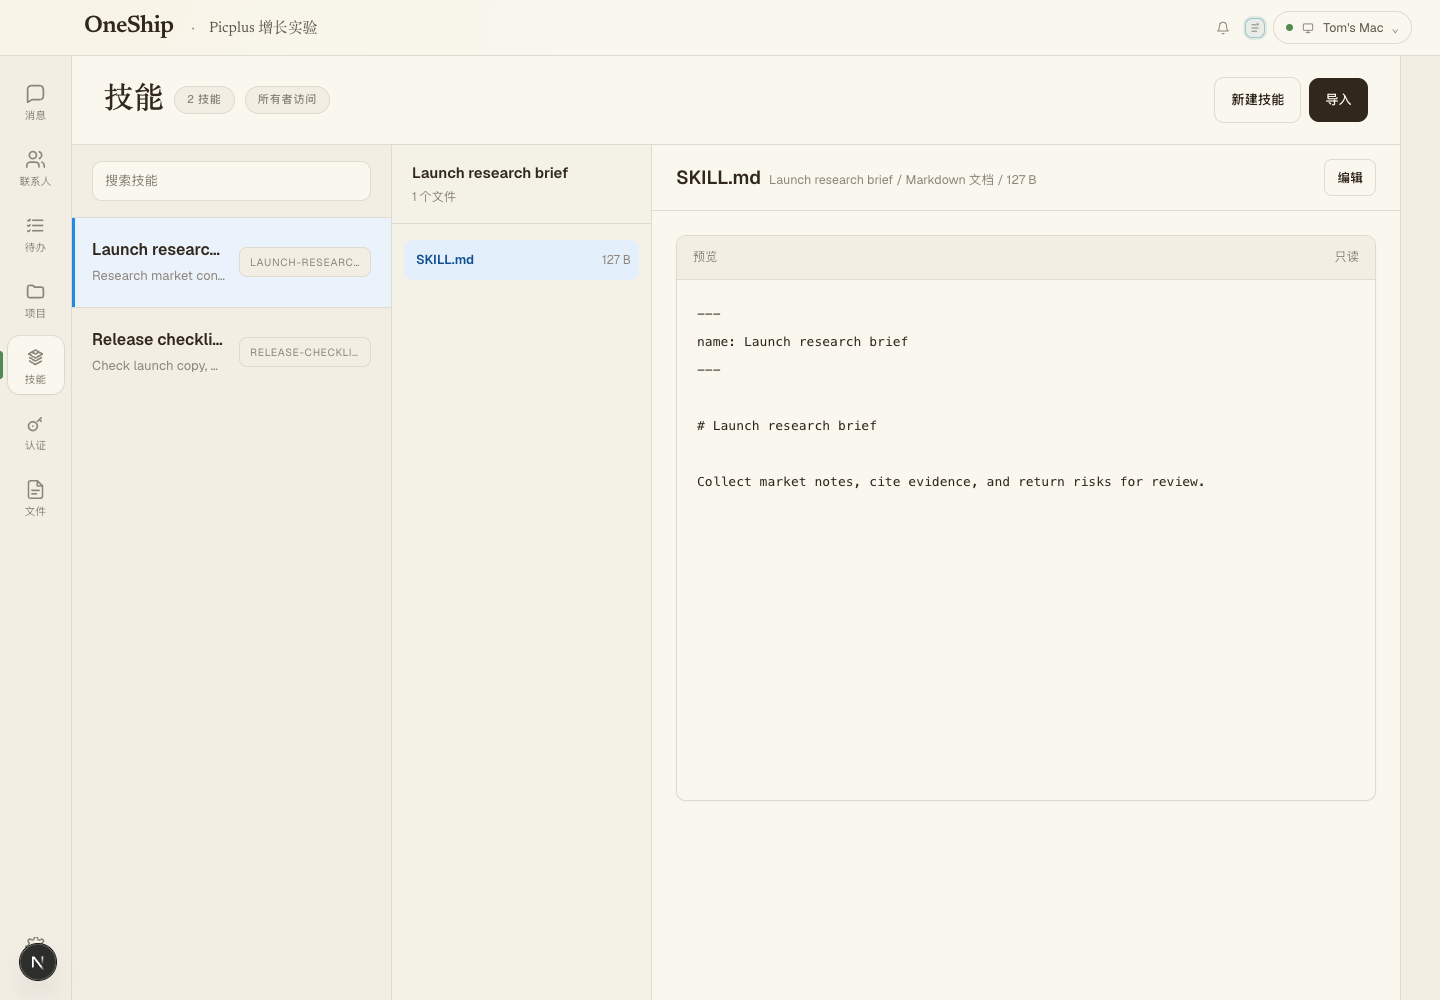This screenshot has height=1000, width=1440.
Task: Click the panel toggle icon beside the bell
Action: pos(1254,28)
